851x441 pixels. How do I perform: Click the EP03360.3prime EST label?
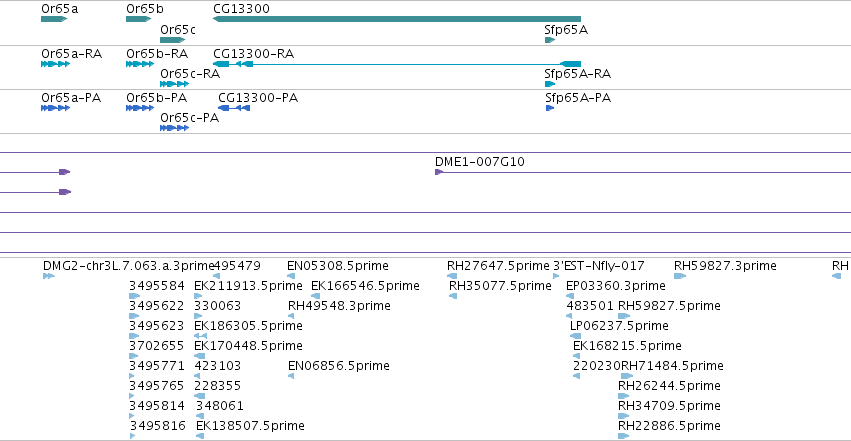pyautogui.click(x=615, y=286)
